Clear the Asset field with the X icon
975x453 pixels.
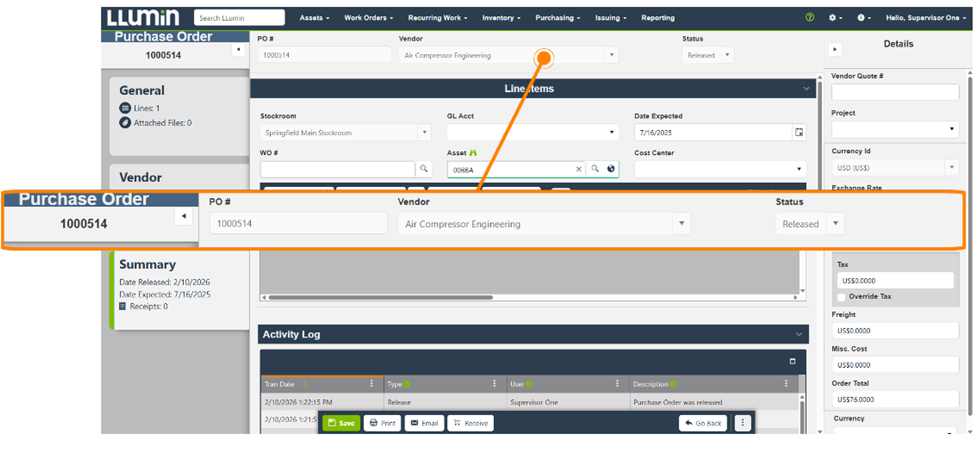click(x=578, y=169)
